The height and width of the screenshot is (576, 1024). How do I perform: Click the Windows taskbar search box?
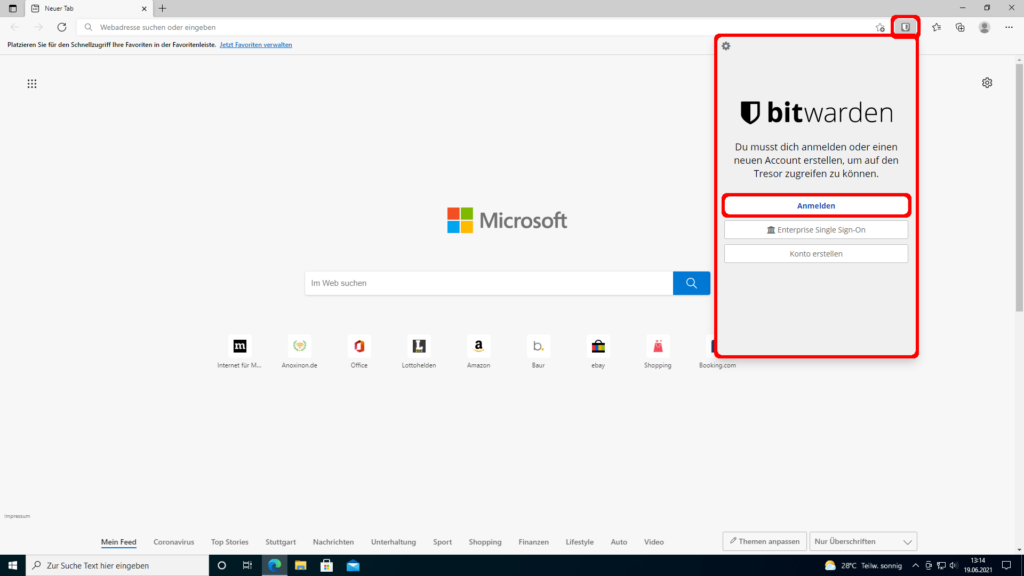118,566
